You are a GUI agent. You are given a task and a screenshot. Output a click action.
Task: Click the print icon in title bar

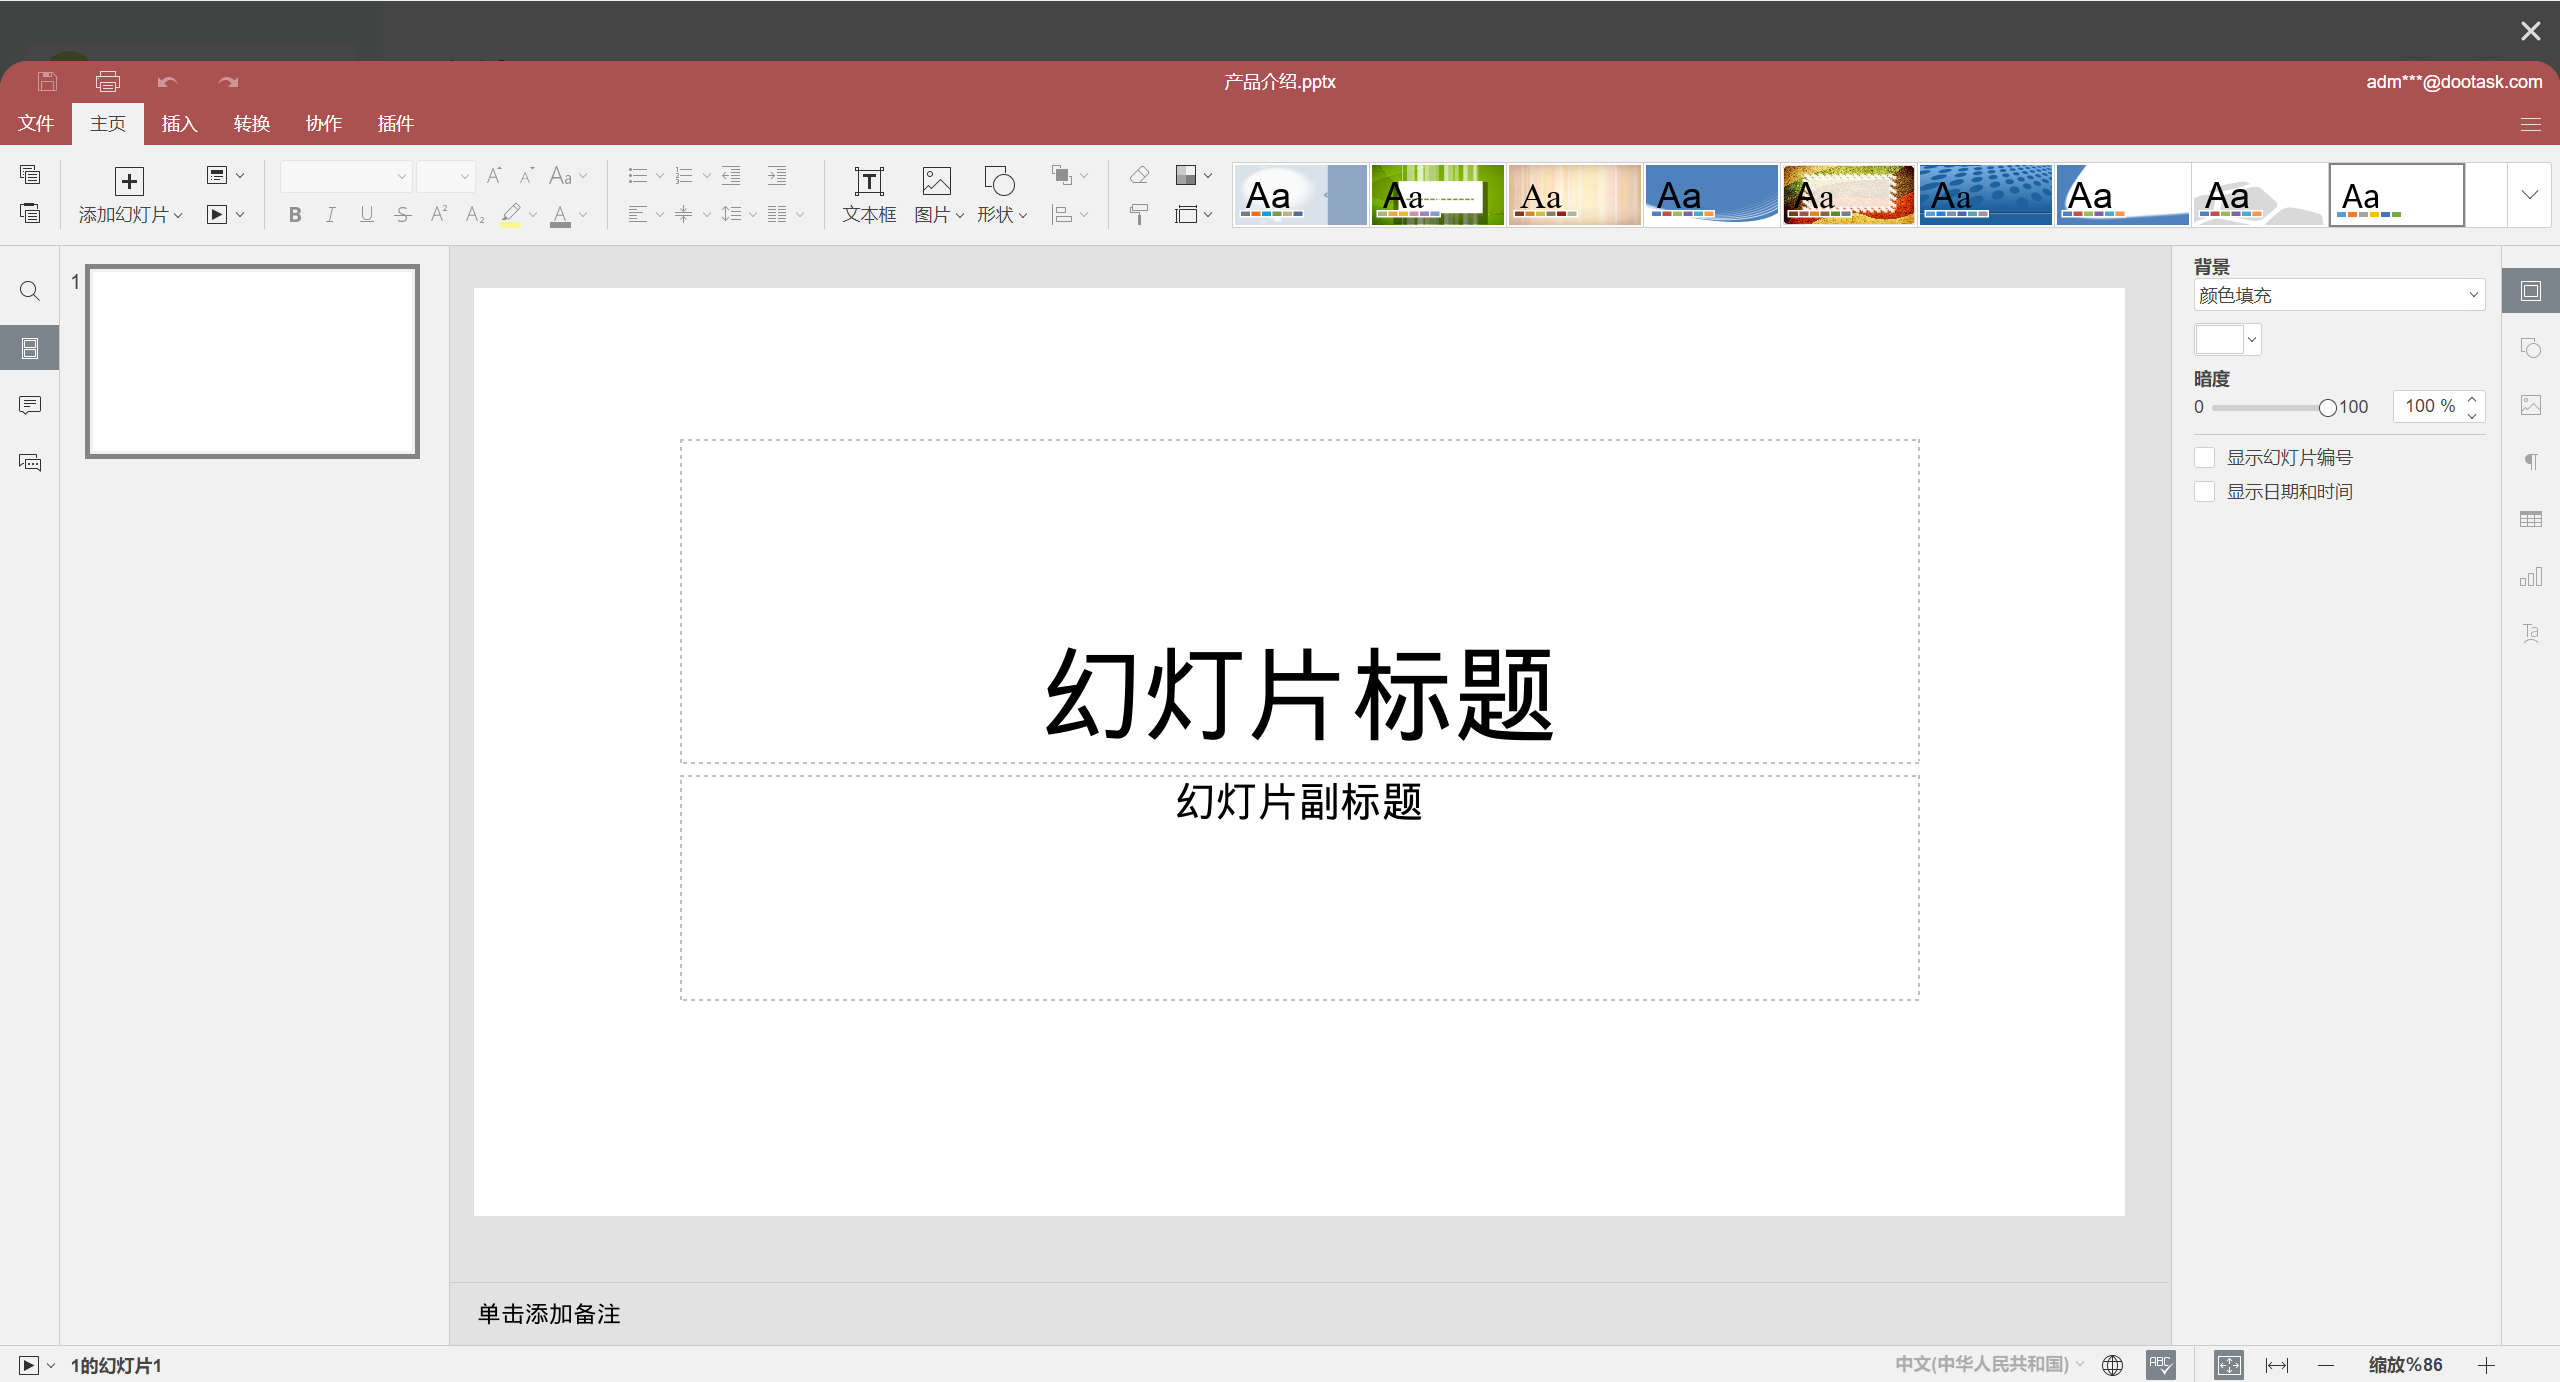108,82
